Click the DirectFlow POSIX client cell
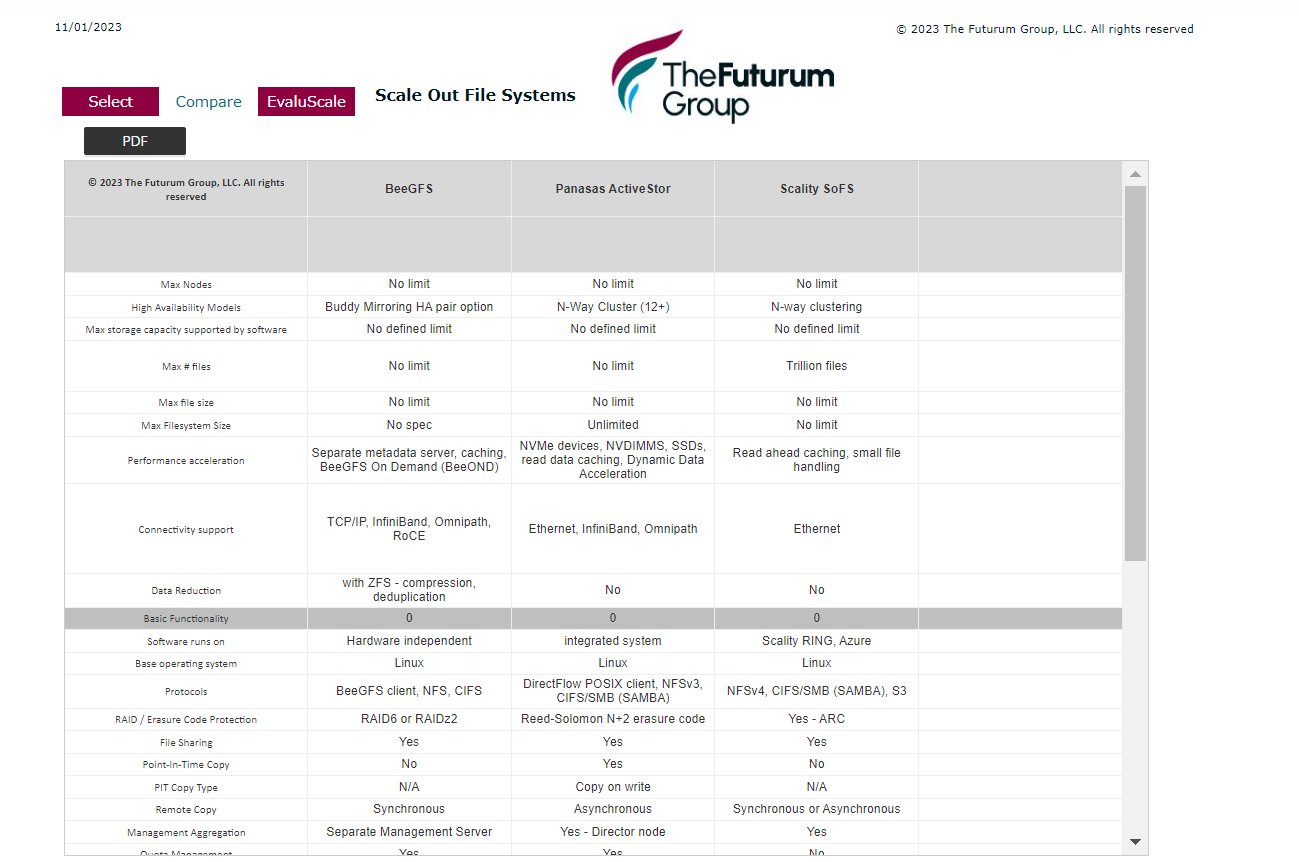 coord(613,691)
